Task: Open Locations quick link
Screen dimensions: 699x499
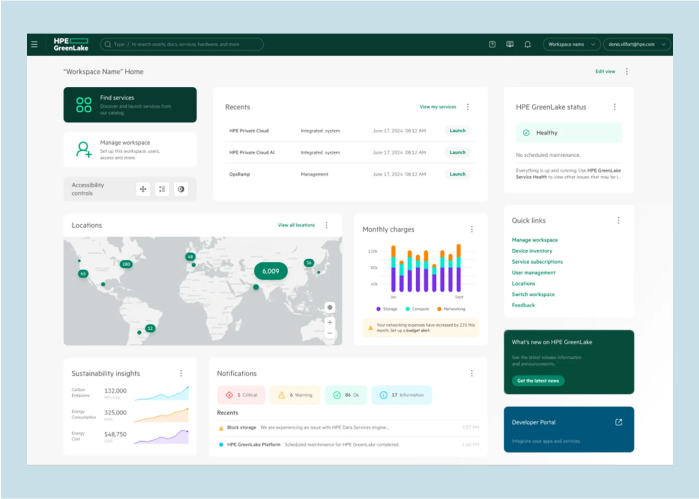Action: (523, 284)
